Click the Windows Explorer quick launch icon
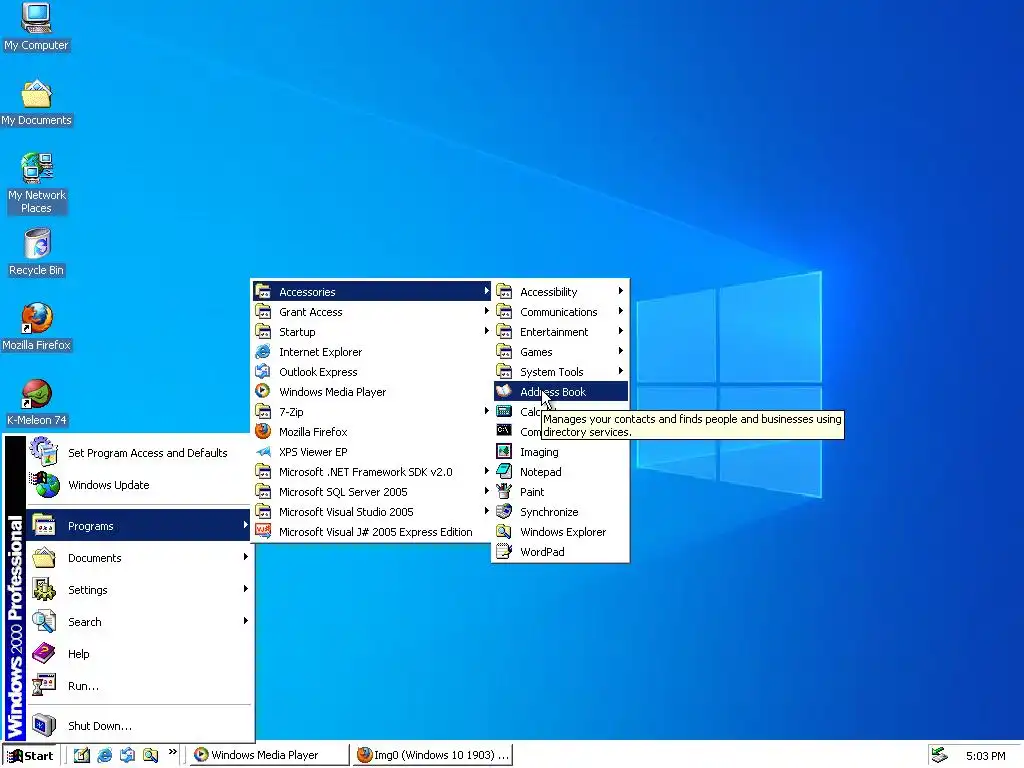The width and height of the screenshot is (1024, 768). coord(151,755)
